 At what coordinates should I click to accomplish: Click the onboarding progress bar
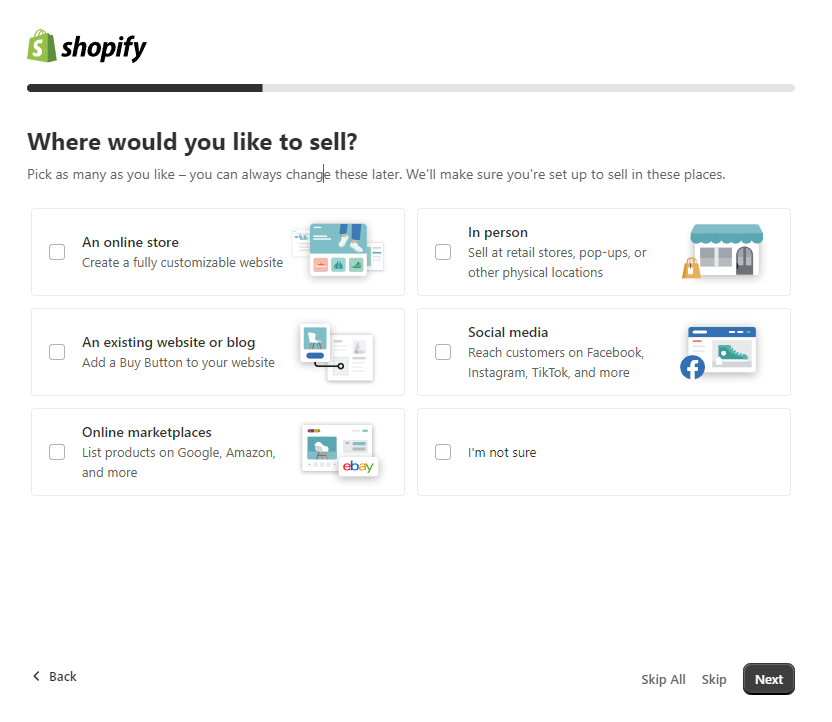[411, 88]
